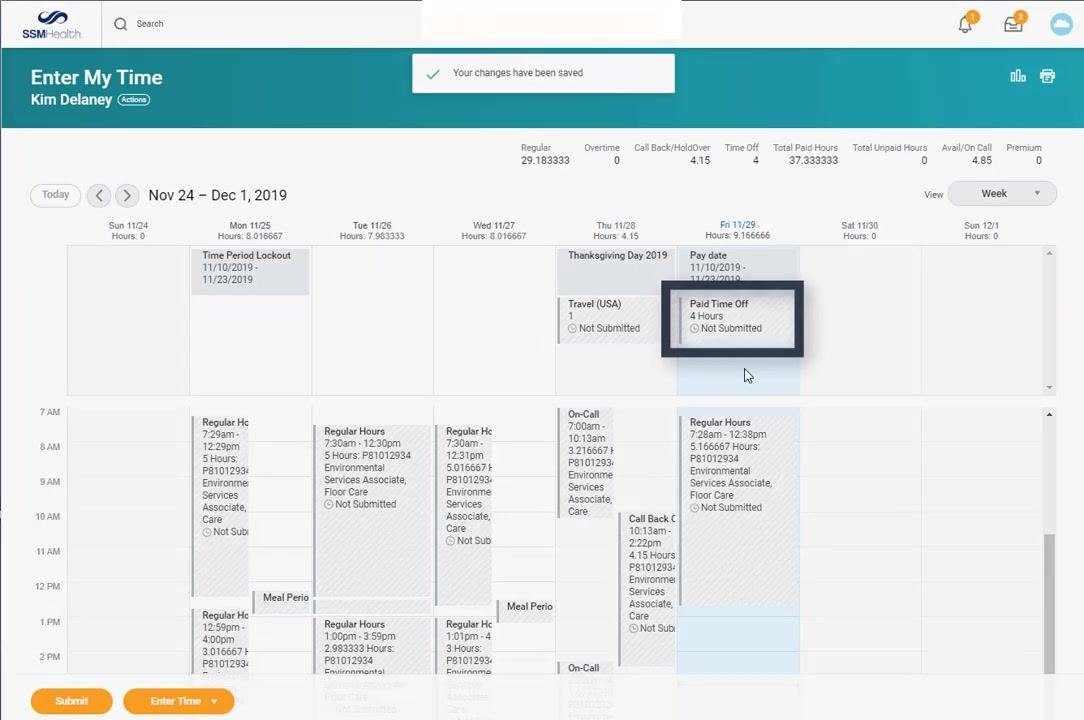Click the hourly calendar scroll up arrow
Screen dimensions: 1084x720
click(x=1049, y=414)
